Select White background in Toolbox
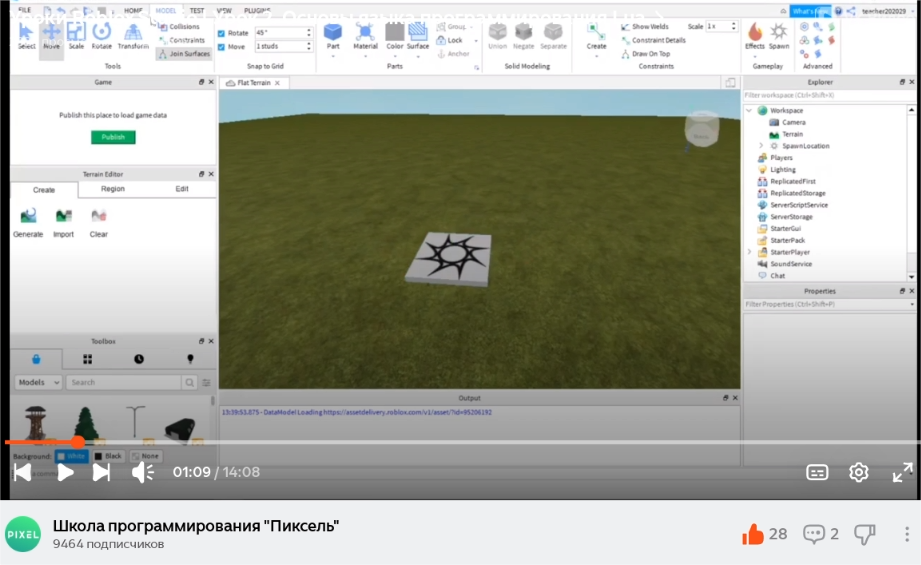This screenshot has height=565, width=921. 71,456
